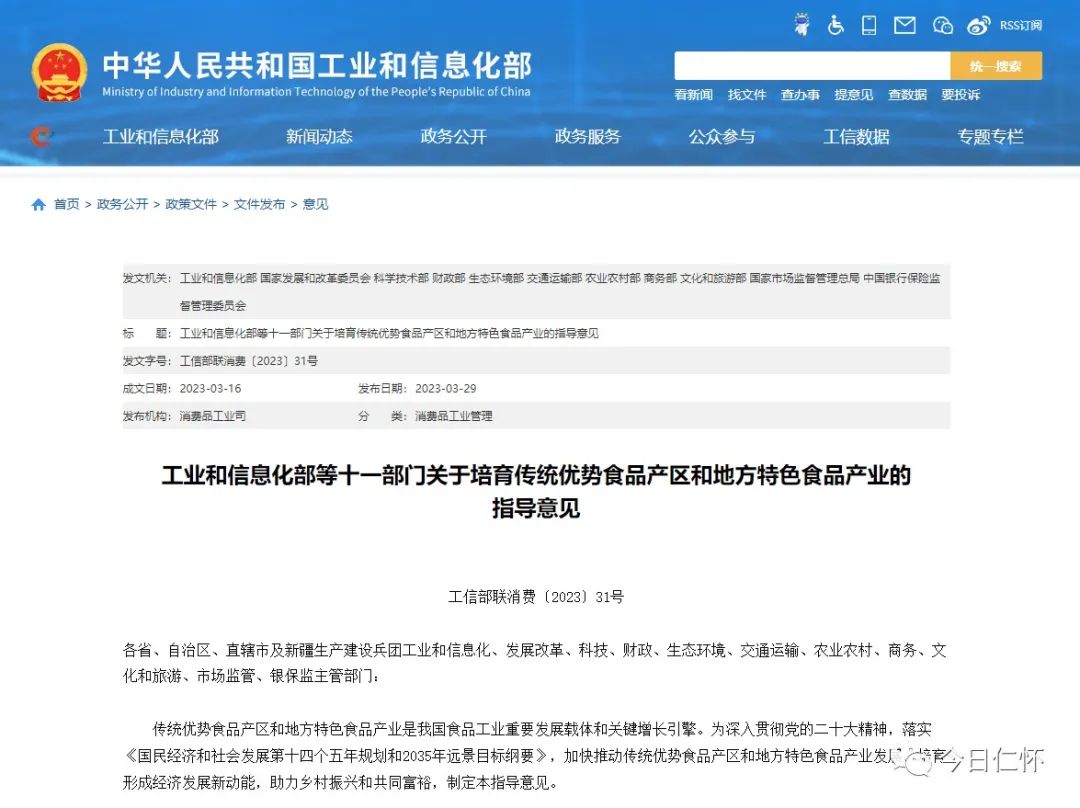Click the paragraph starting 各省、自治区

tap(535, 663)
